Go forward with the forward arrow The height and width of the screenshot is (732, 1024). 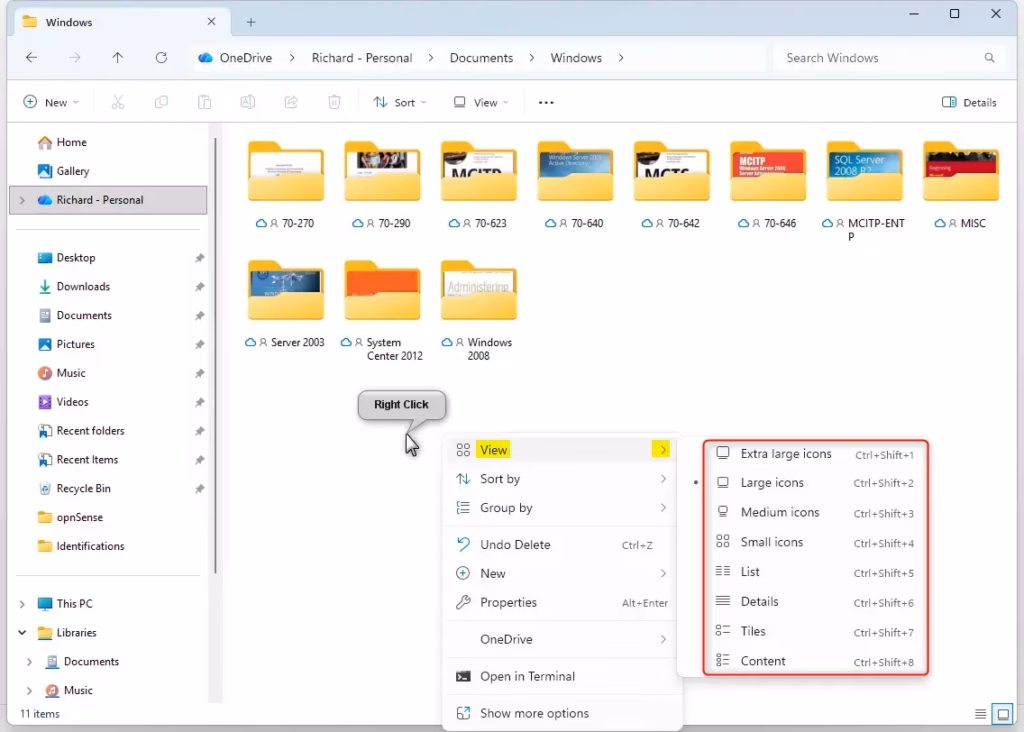[x=75, y=57]
